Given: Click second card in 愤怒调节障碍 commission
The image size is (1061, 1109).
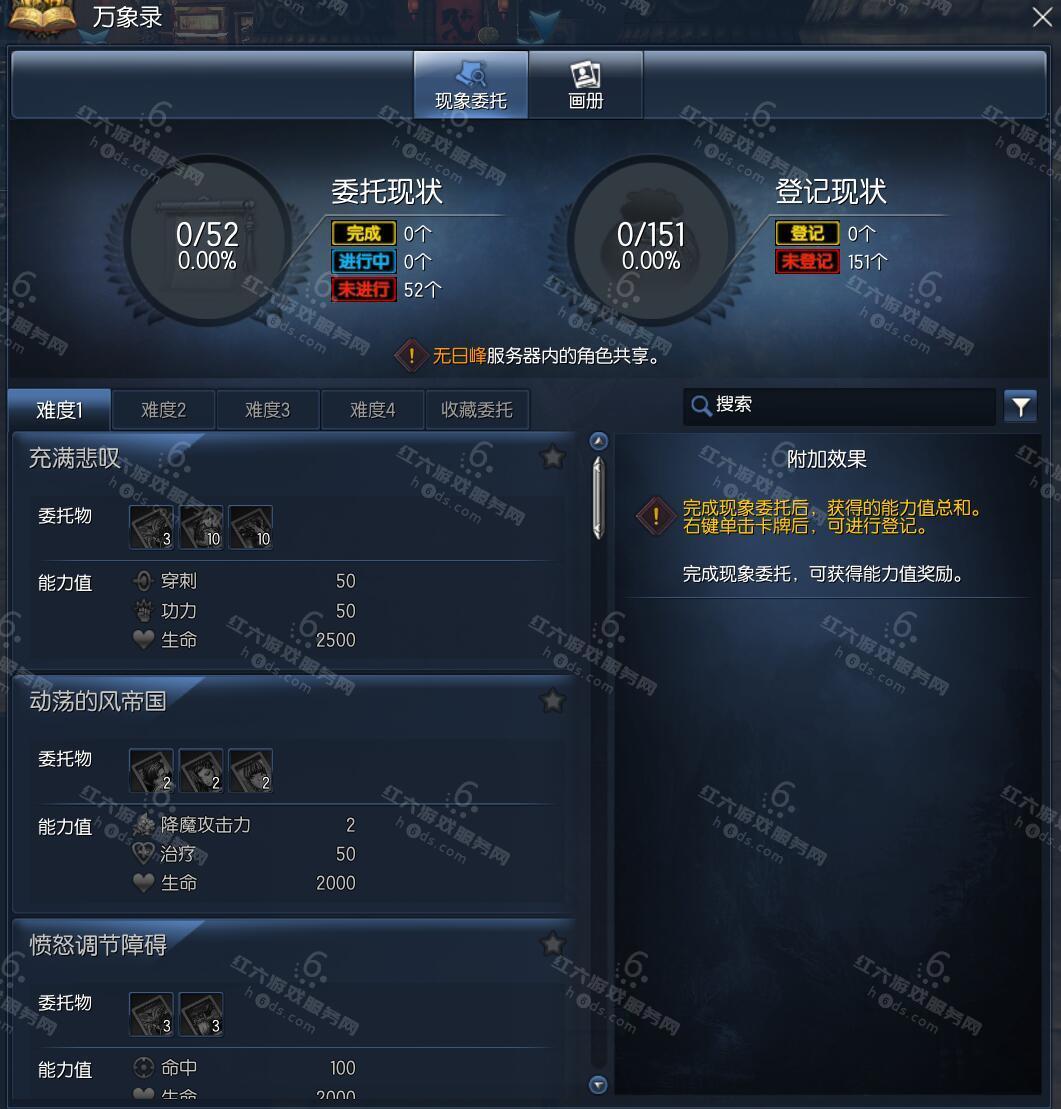Looking at the screenshot, I should pos(201,1014).
